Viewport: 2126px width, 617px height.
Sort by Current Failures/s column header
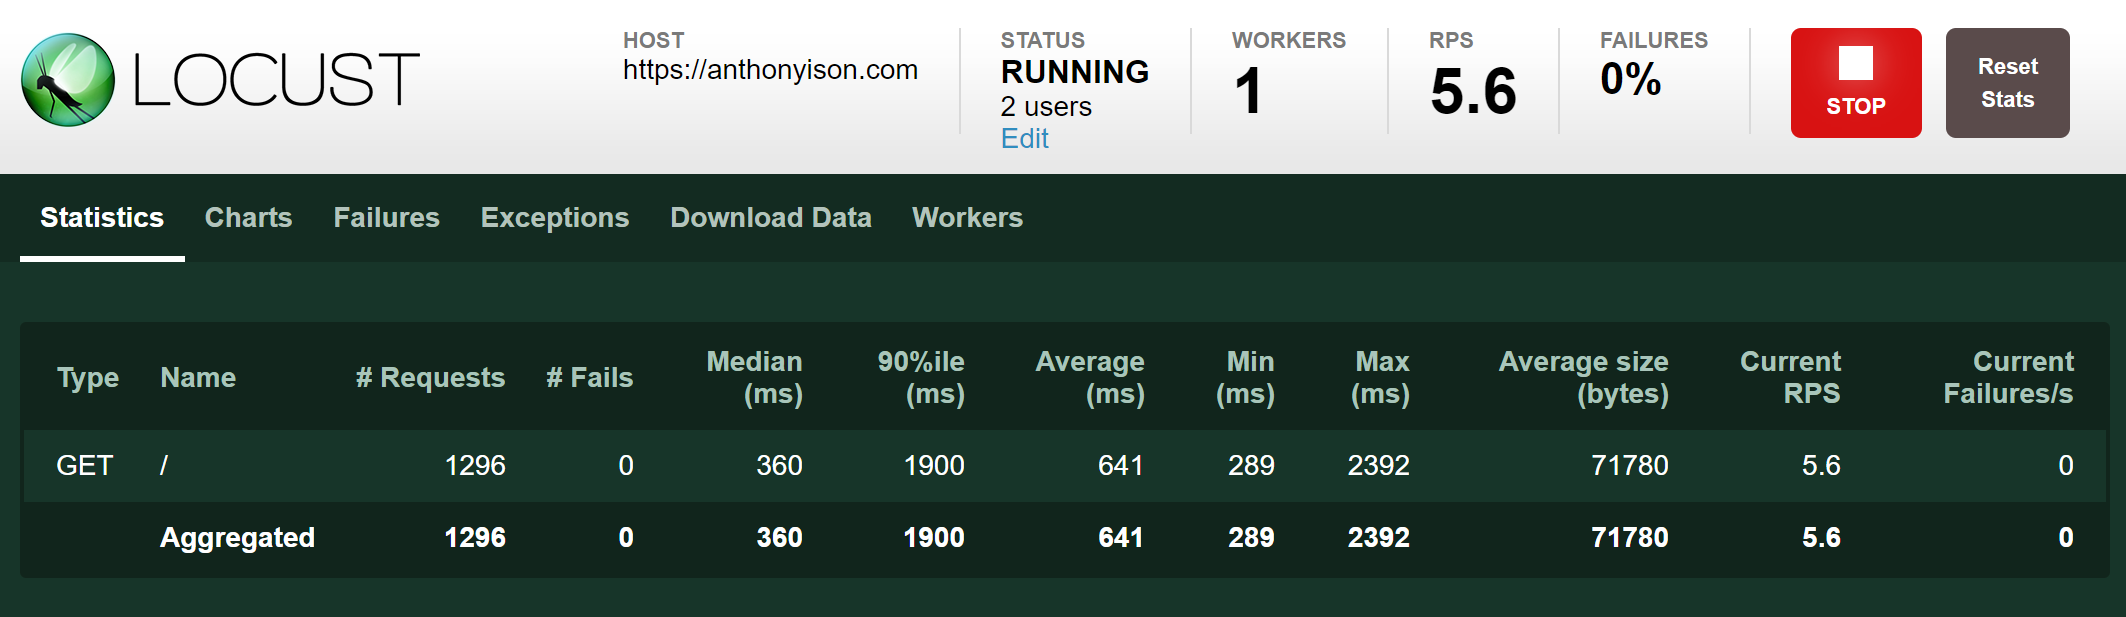point(2009,378)
